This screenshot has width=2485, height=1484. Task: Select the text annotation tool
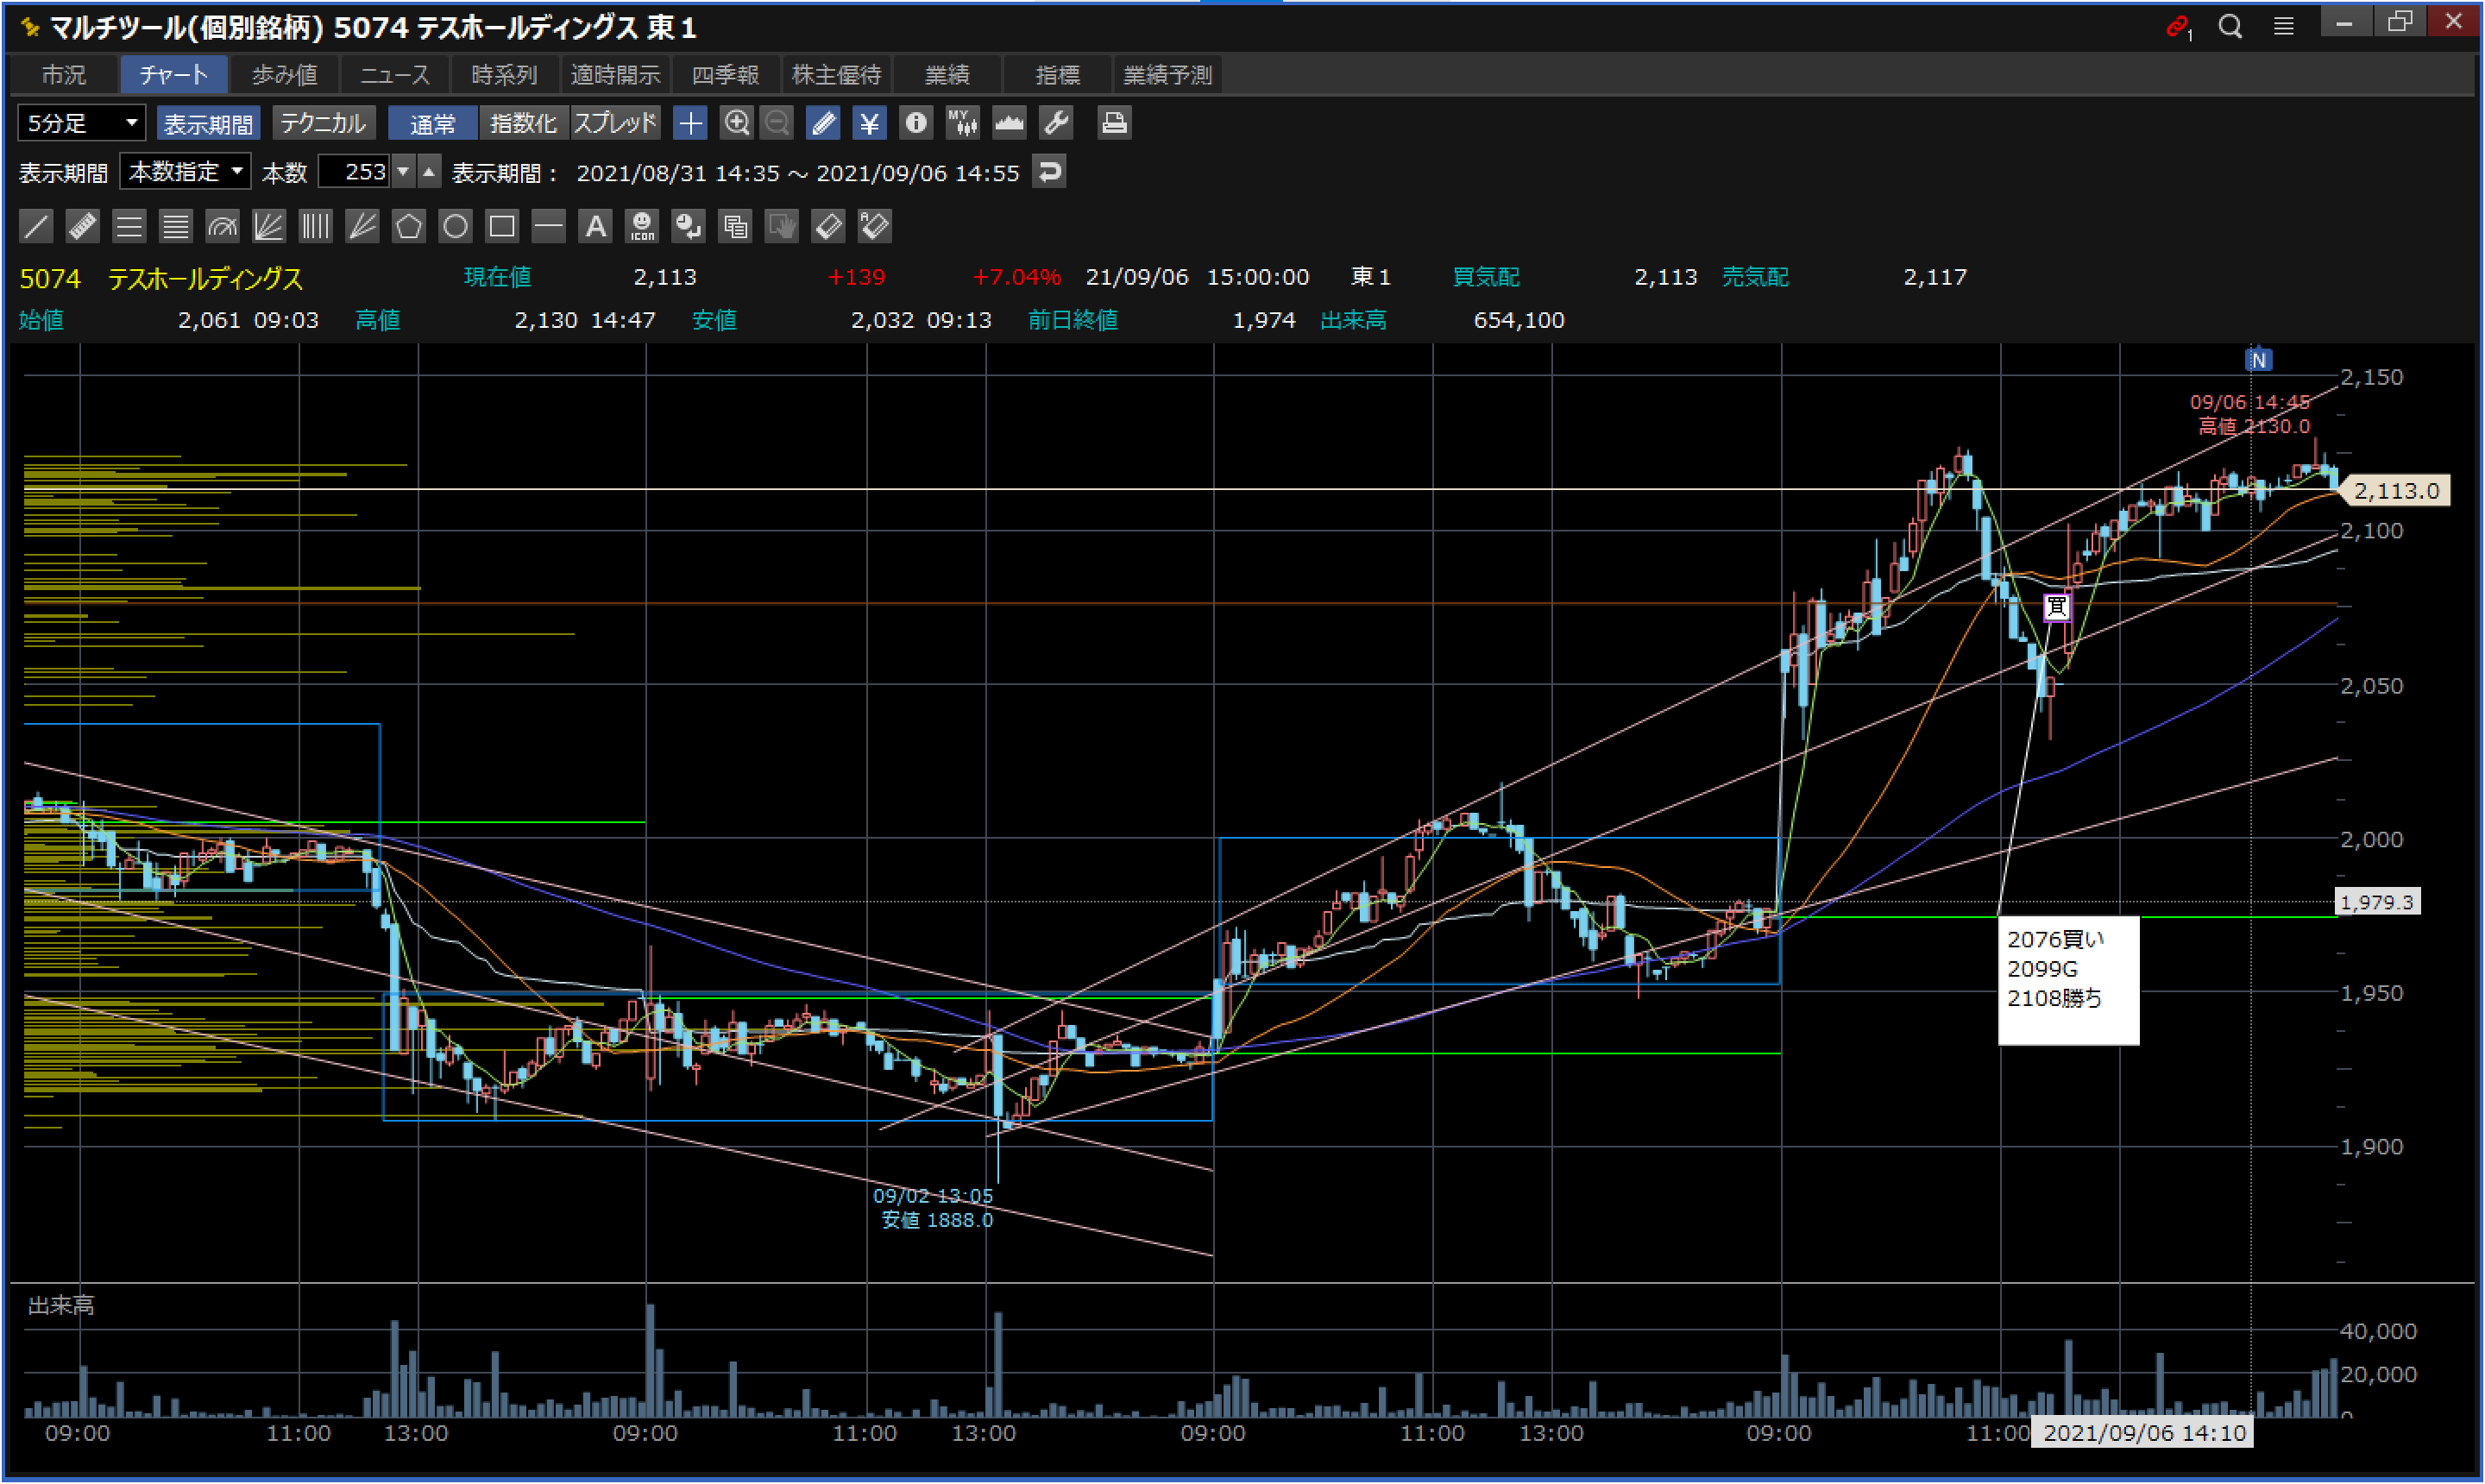595,226
